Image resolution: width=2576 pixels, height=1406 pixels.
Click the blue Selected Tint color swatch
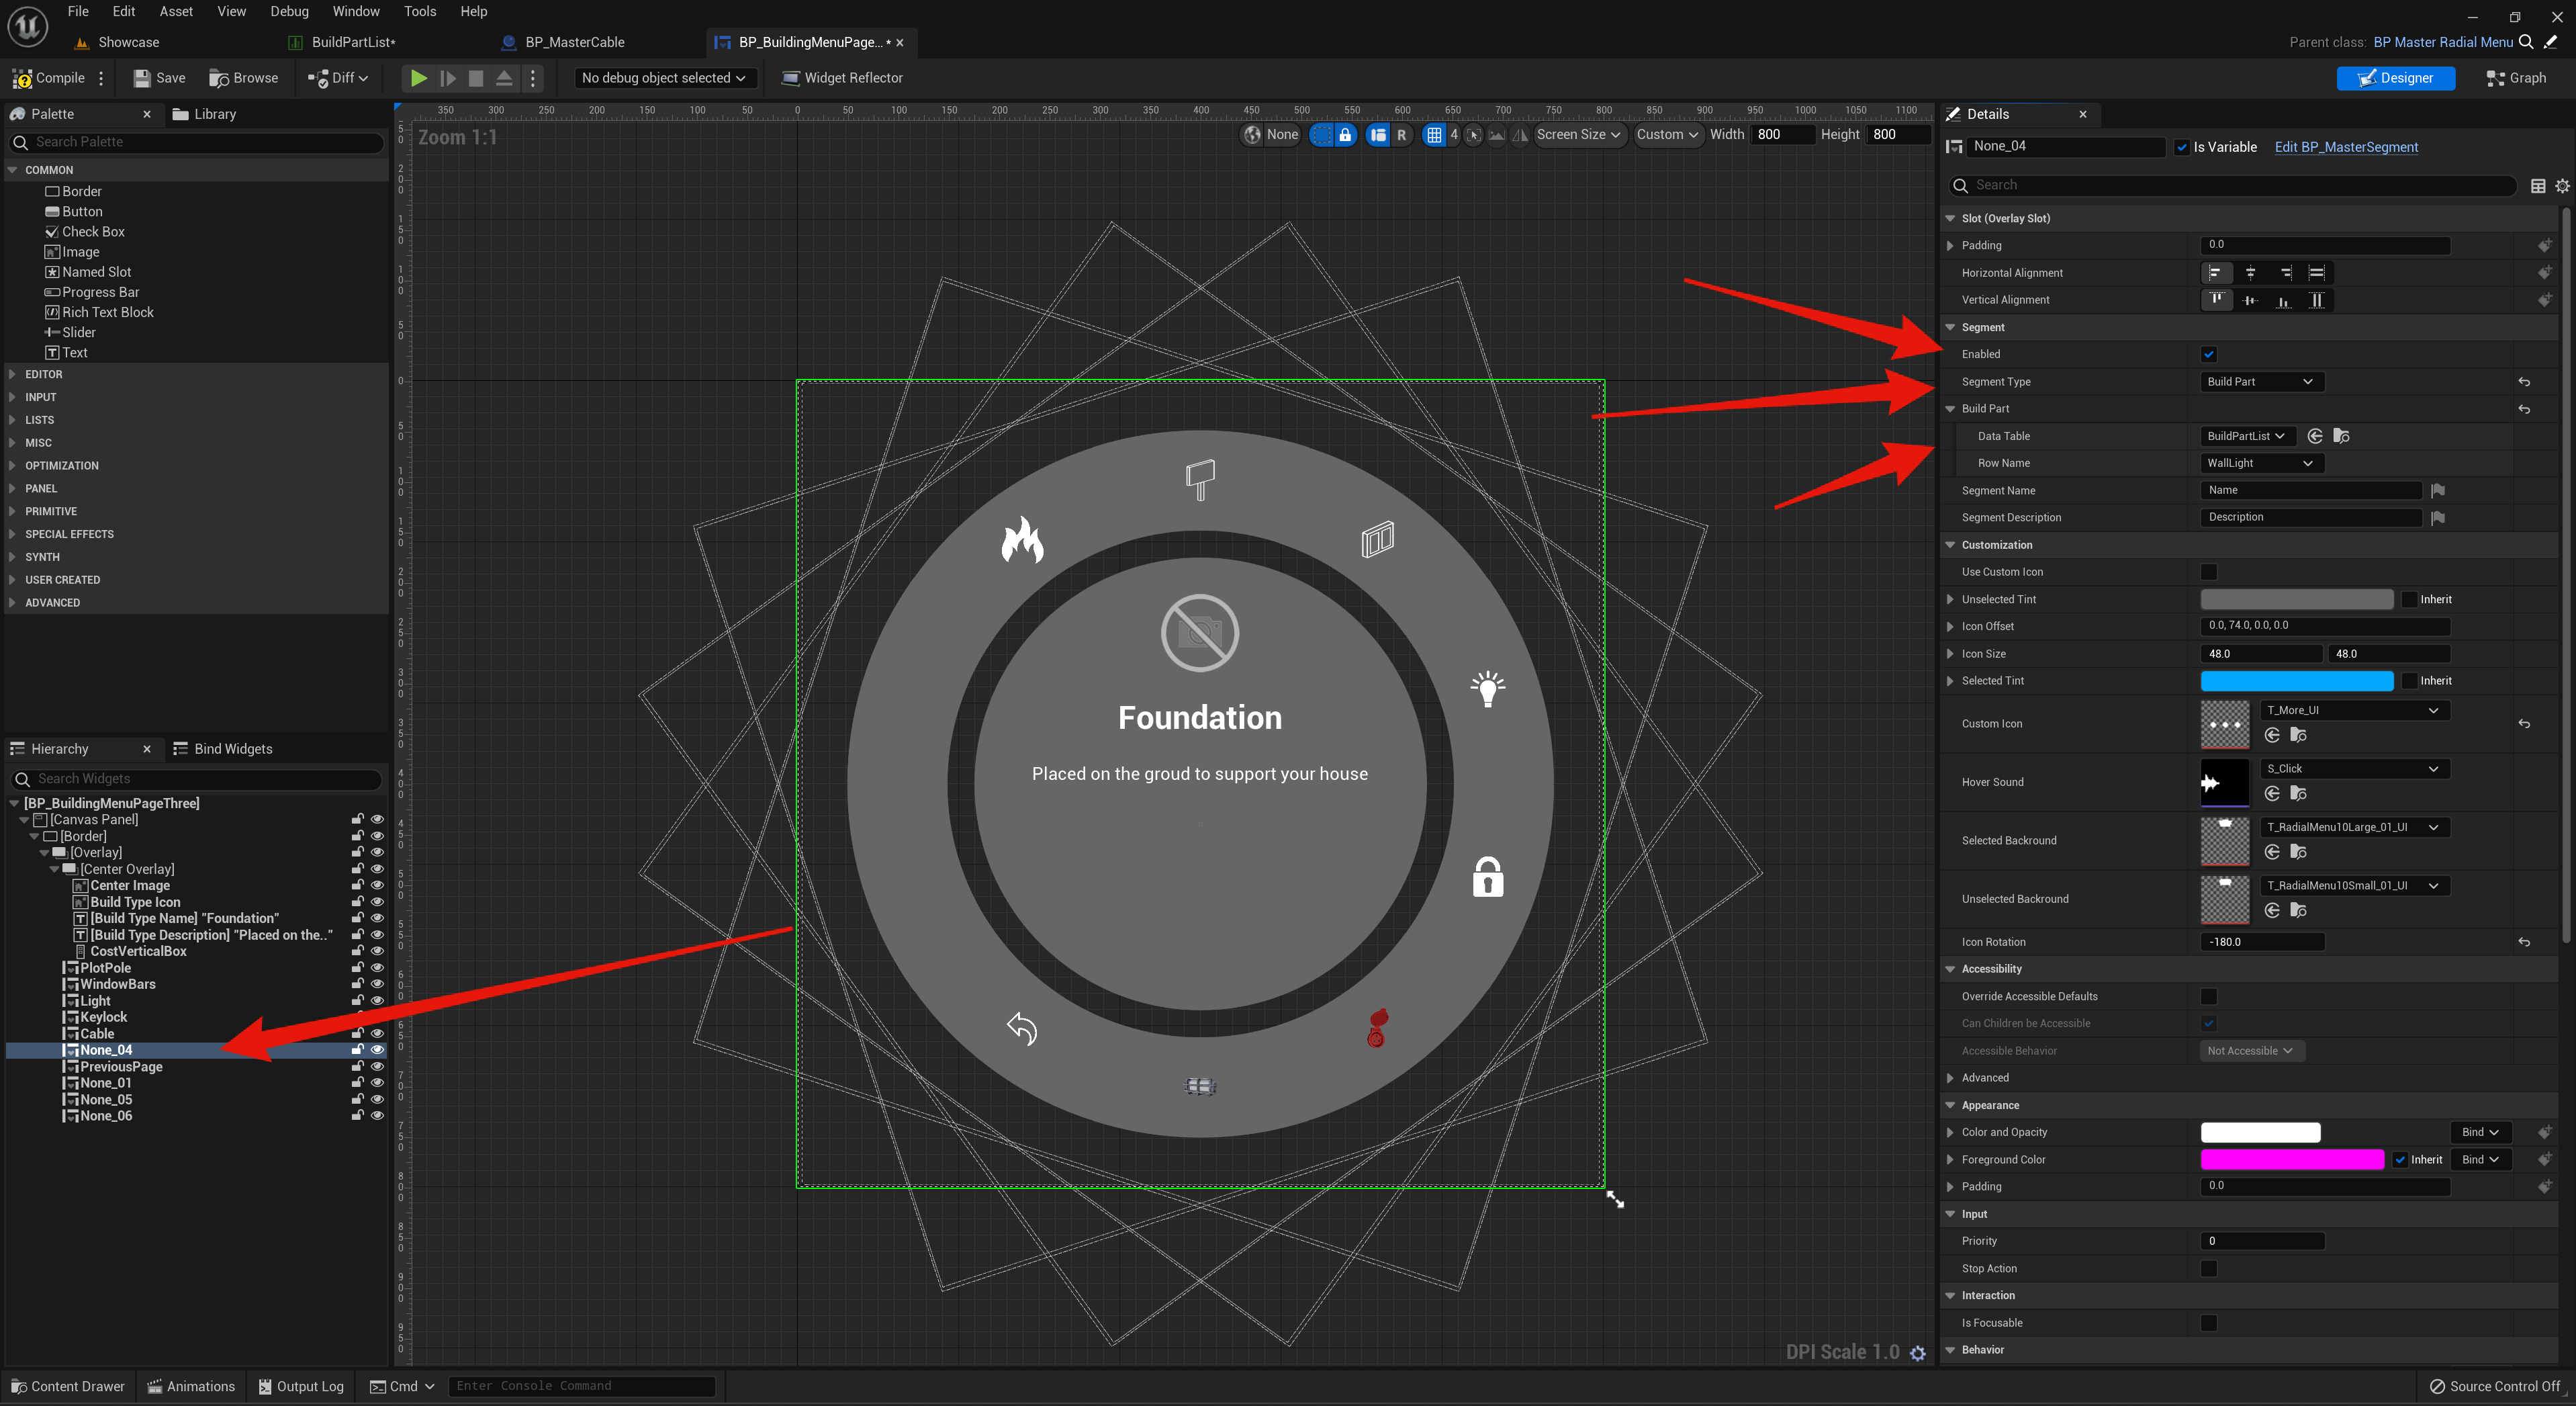(2296, 681)
